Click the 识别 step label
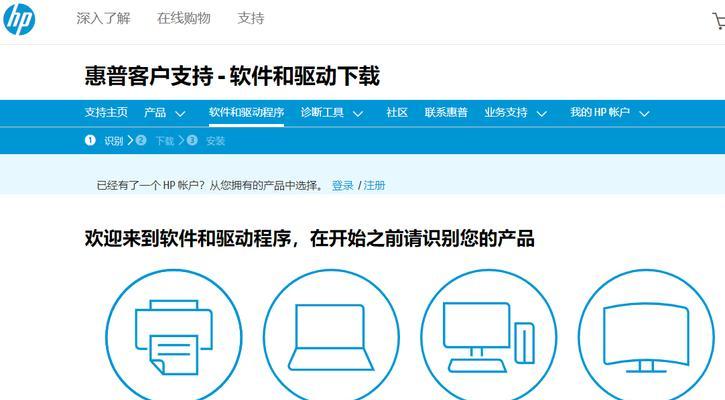Viewport: 725px width, 400px height. click(x=114, y=141)
